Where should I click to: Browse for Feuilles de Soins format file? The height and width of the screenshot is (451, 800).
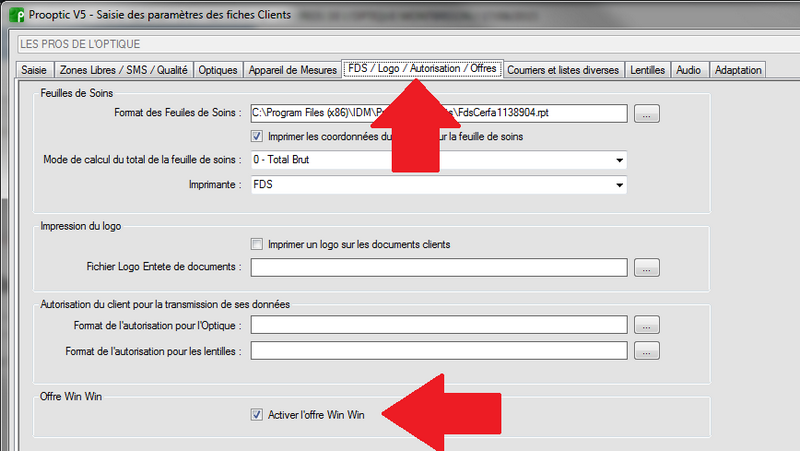[647, 113]
